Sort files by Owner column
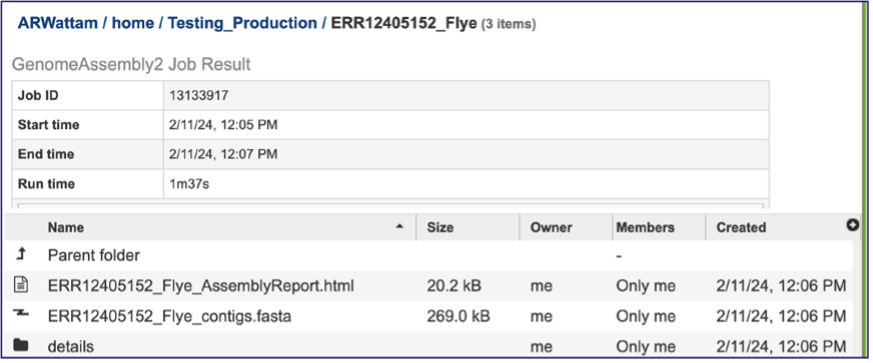The width and height of the screenshot is (873, 363). [551, 227]
